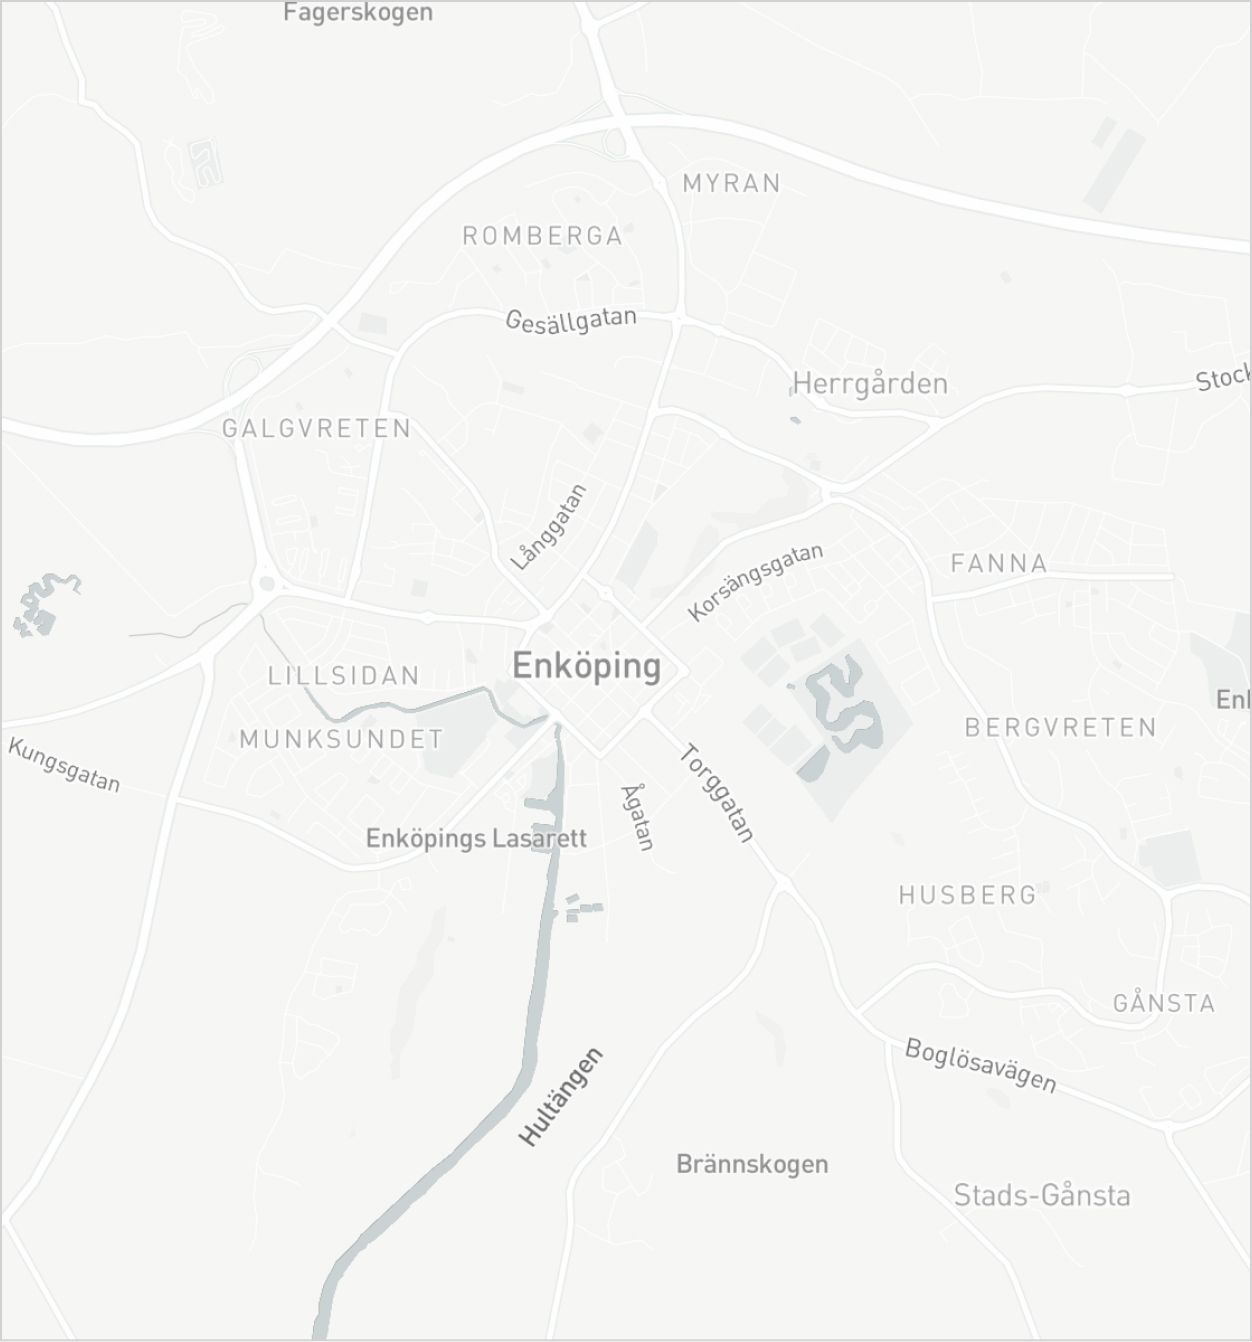Click the Korsängsgatan street label
This screenshot has width=1252, height=1342.
pos(756,582)
